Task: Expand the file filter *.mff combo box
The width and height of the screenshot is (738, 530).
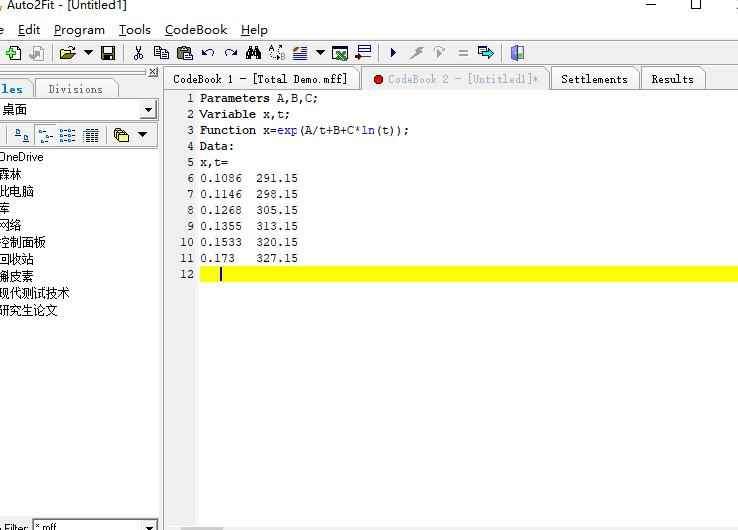Action: pos(149,526)
